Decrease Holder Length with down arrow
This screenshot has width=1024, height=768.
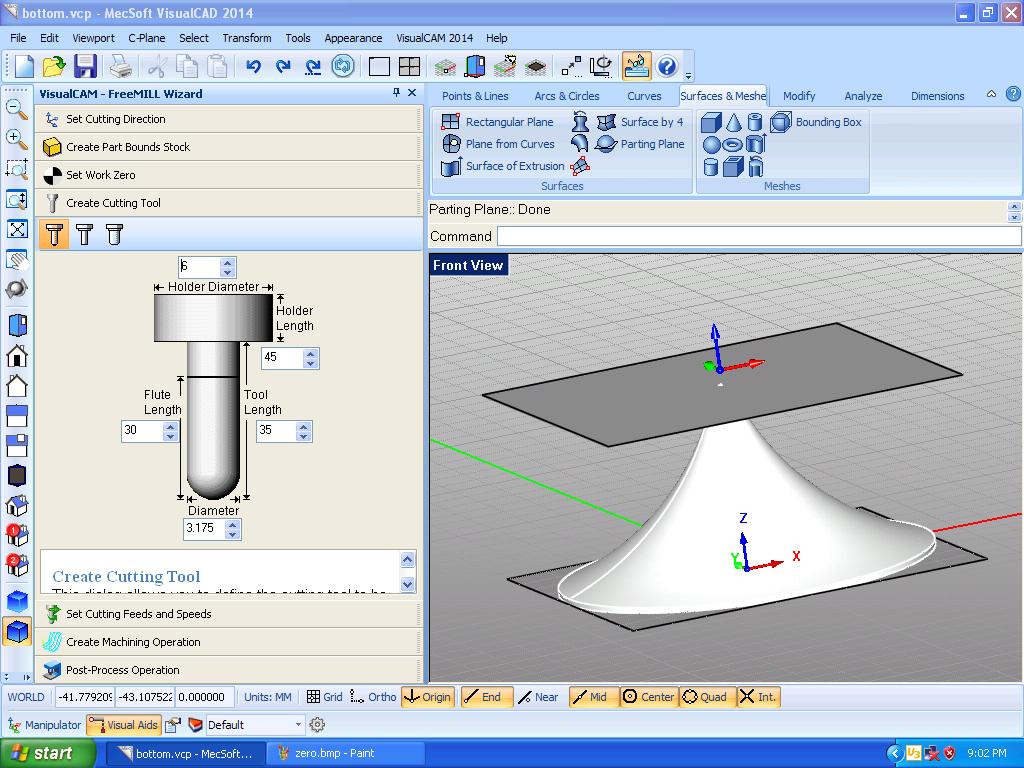pyautogui.click(x=311, y=363)
